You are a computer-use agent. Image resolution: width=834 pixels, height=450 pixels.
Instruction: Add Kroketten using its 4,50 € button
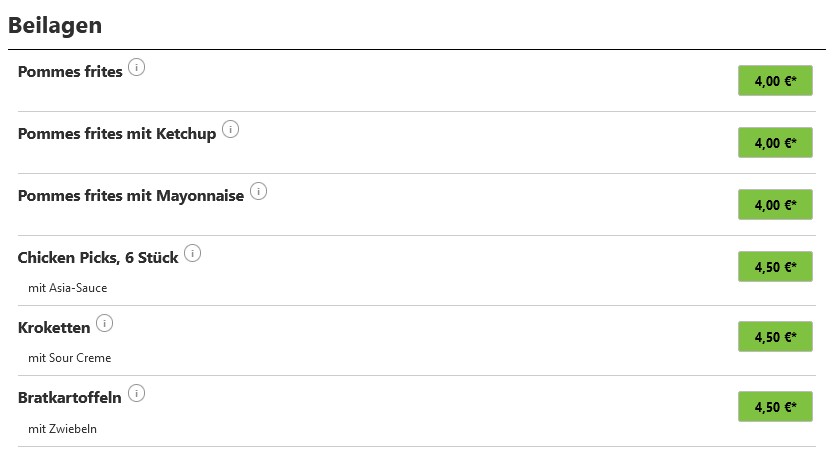point(775,337)
